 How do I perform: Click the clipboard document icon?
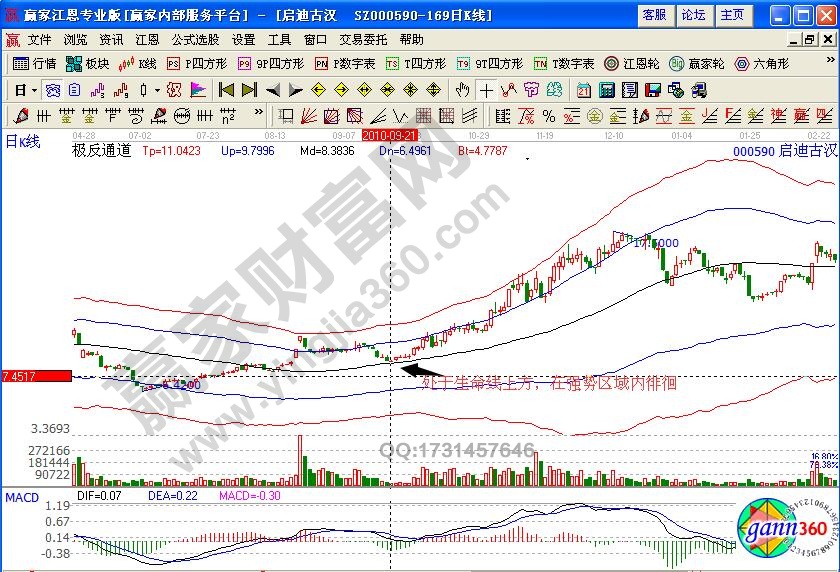74,90
